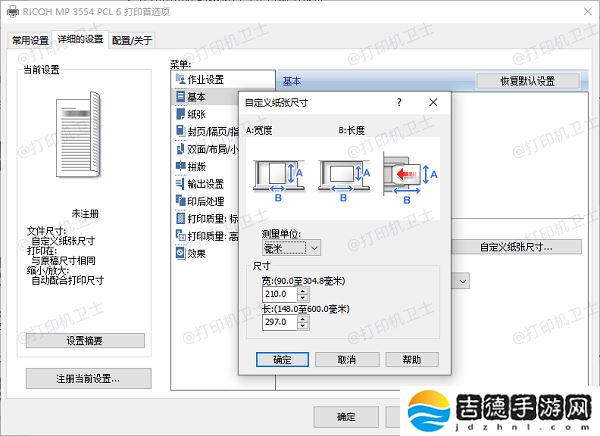Click the 纸张 menu icon
Viewport: 600px width, 436px height.
coord(180,114)
